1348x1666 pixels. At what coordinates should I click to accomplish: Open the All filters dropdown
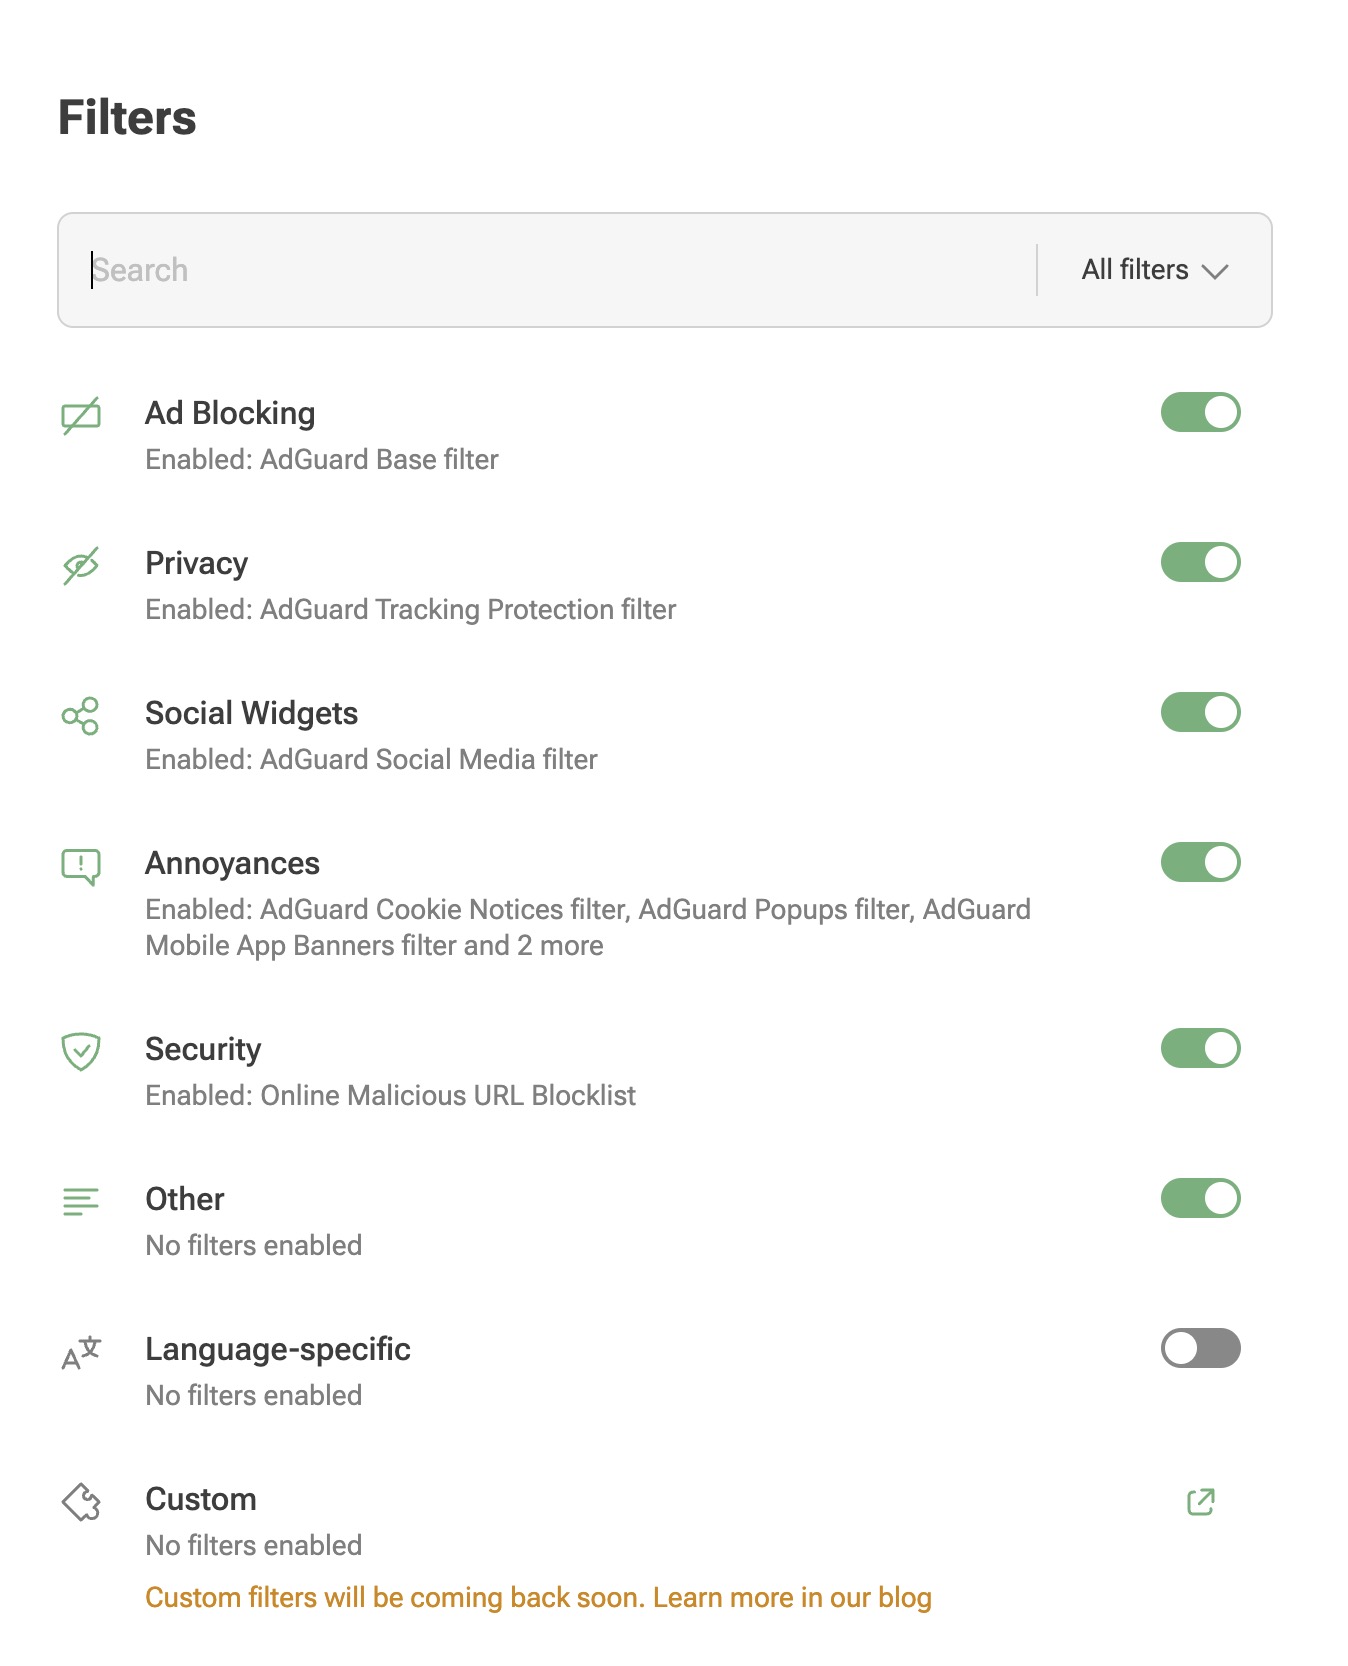1154,270
